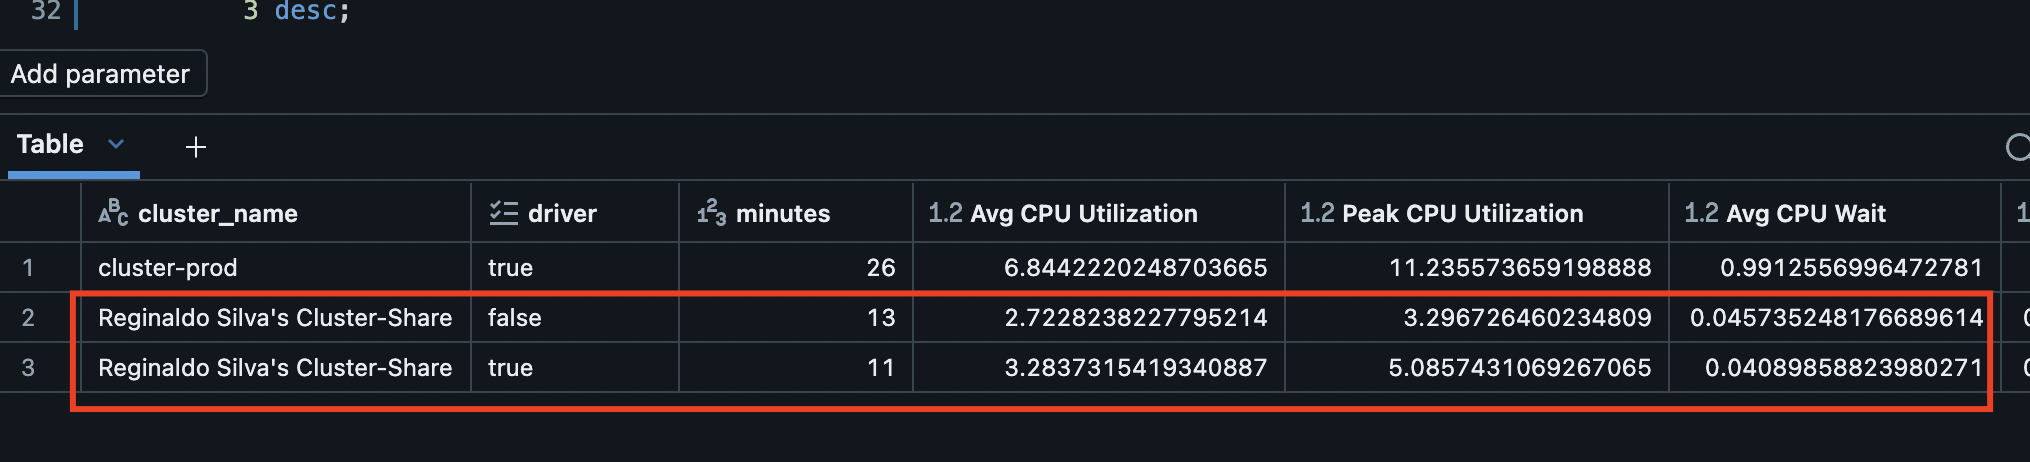2030x462 pixels.
Task: Click the Avg CPU Wait decimal icon
Action: [1701, 213]
